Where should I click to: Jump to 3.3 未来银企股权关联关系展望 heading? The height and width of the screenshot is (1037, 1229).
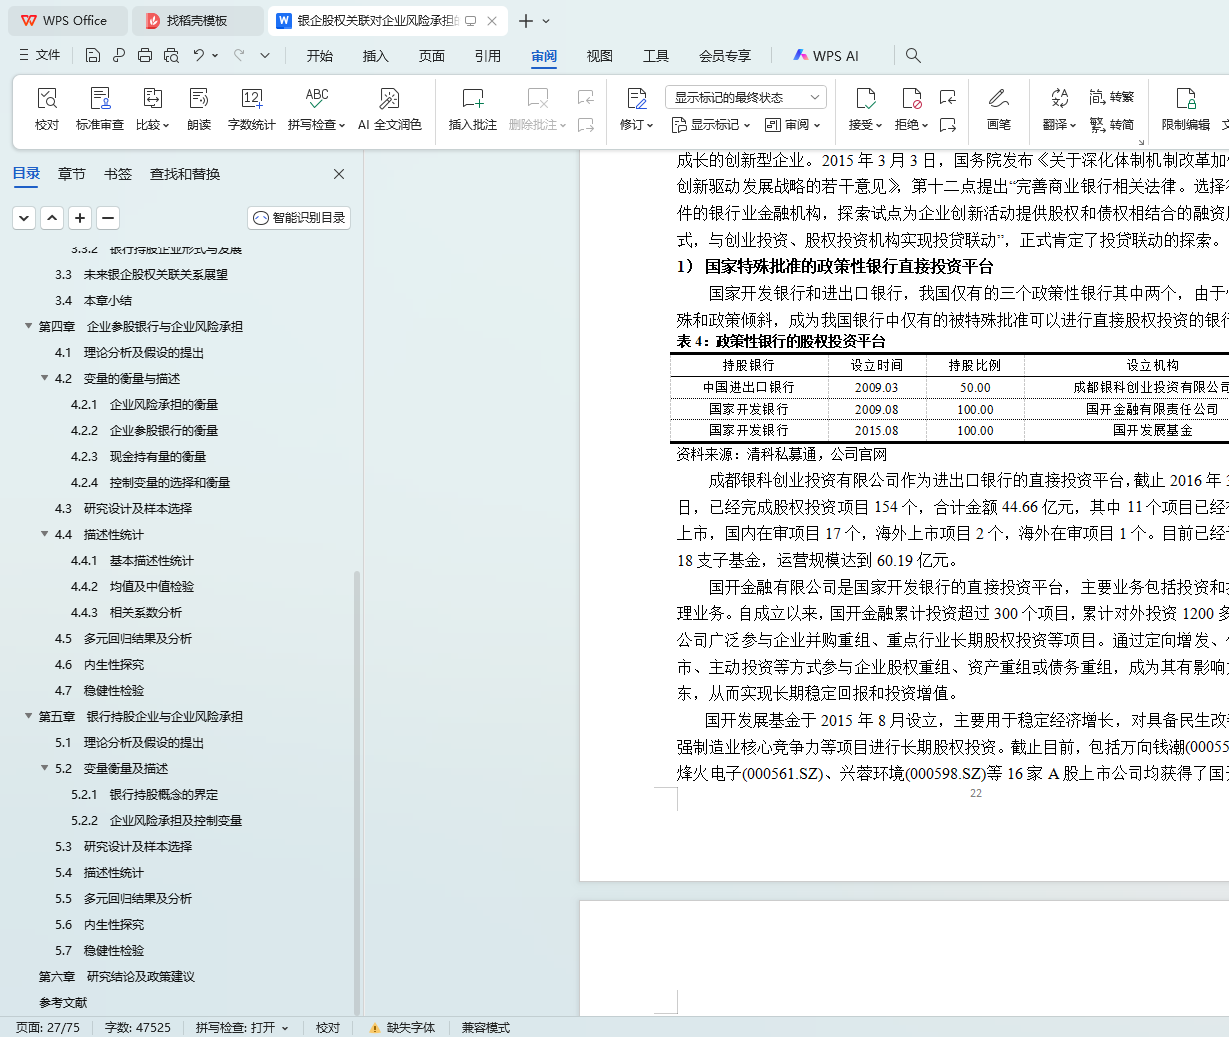point(141,274)
